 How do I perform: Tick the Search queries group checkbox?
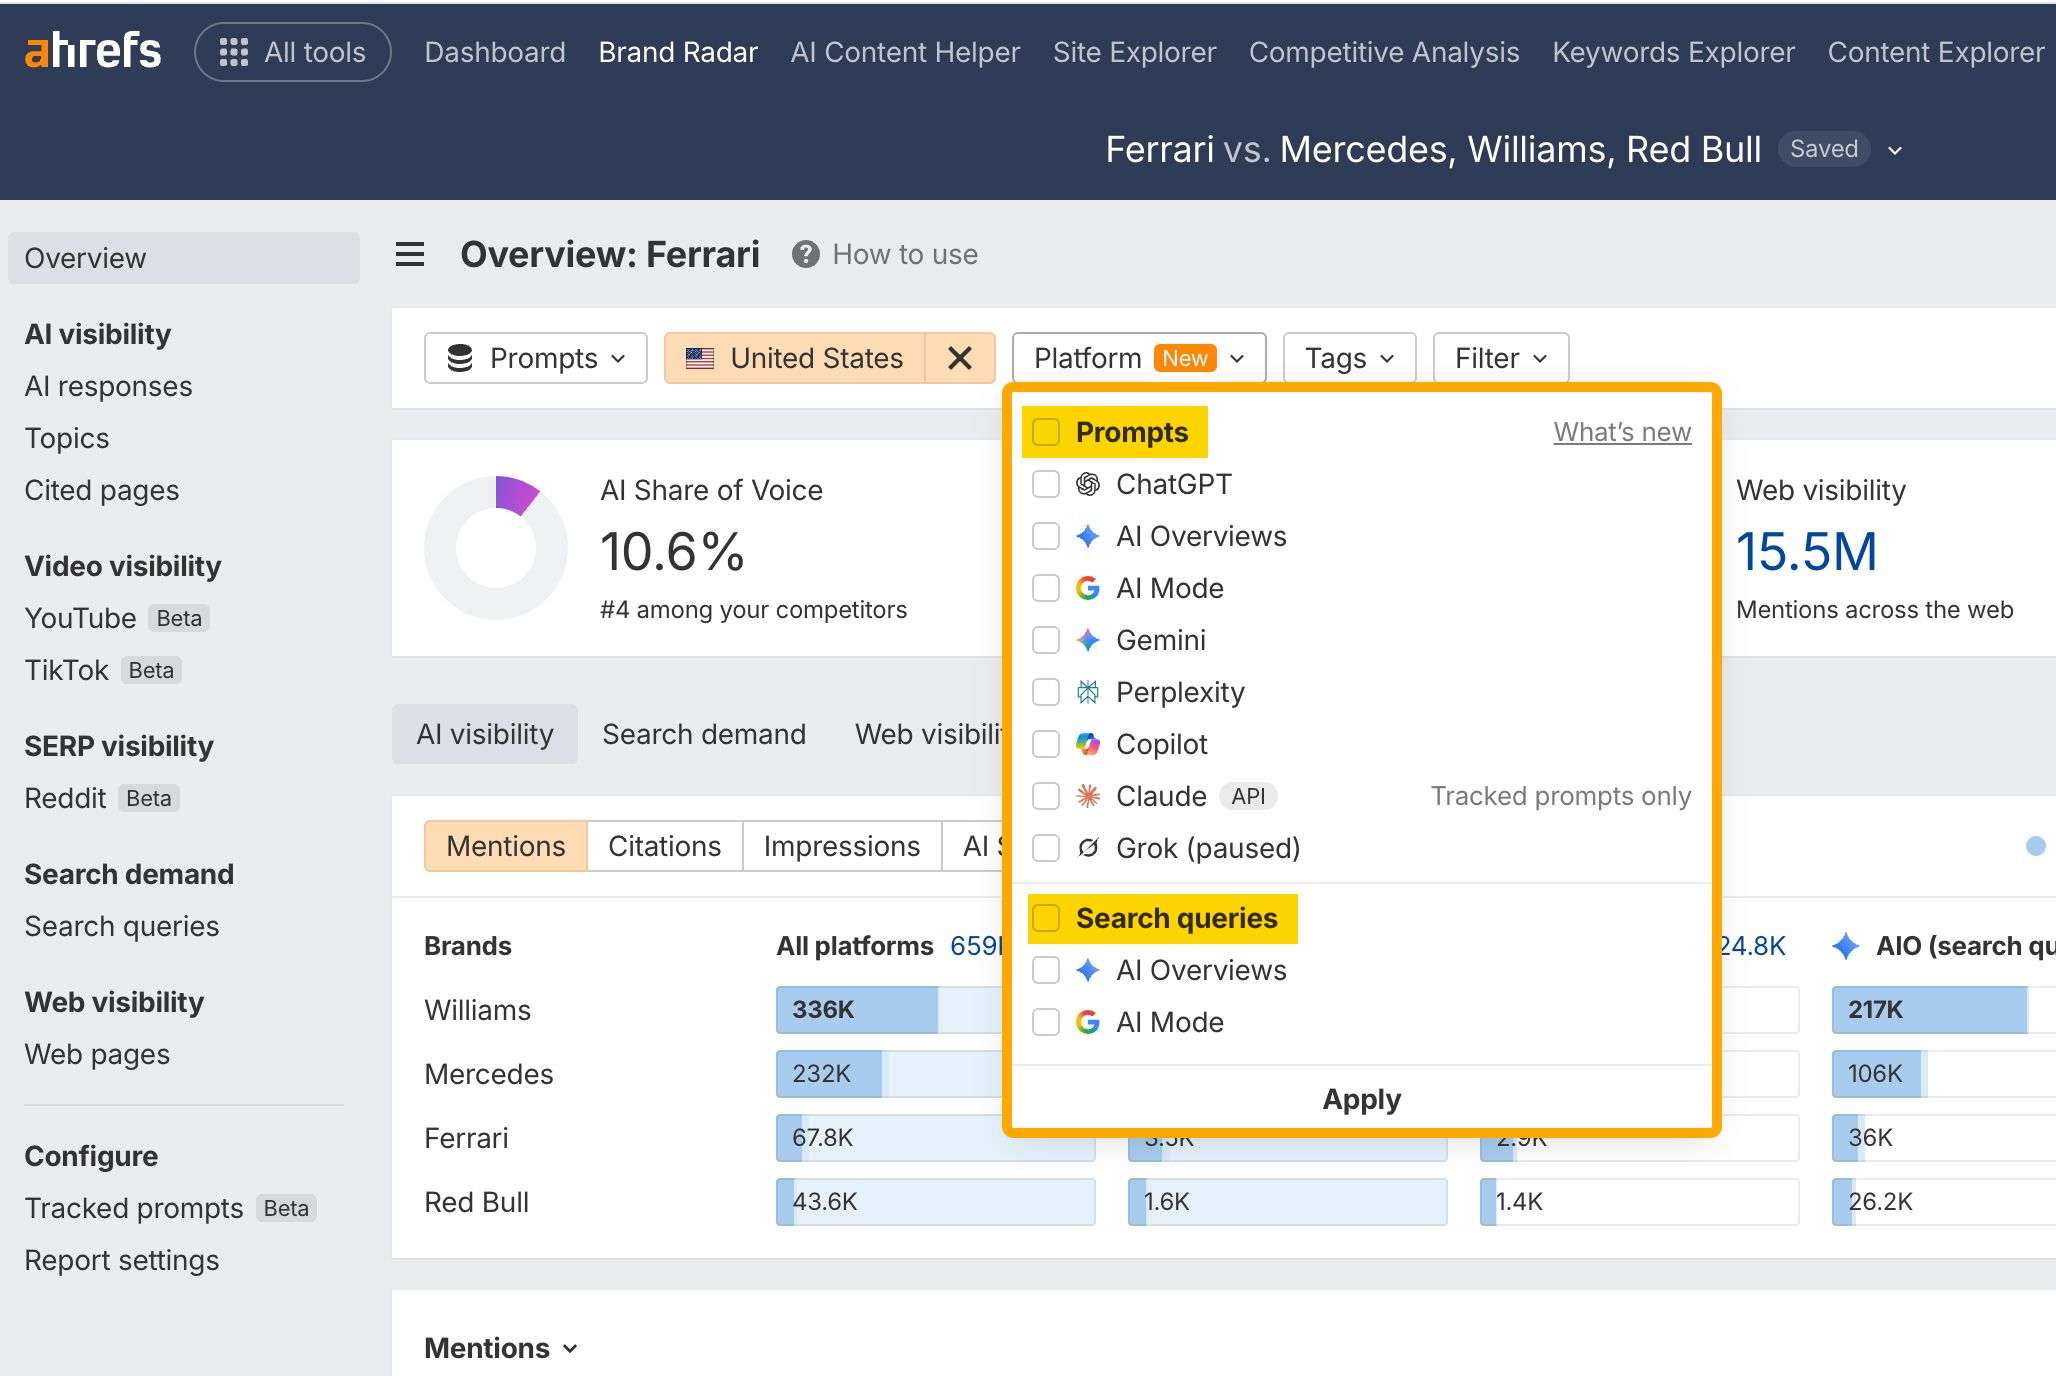pyautogui.click(x=1046, y=918)
